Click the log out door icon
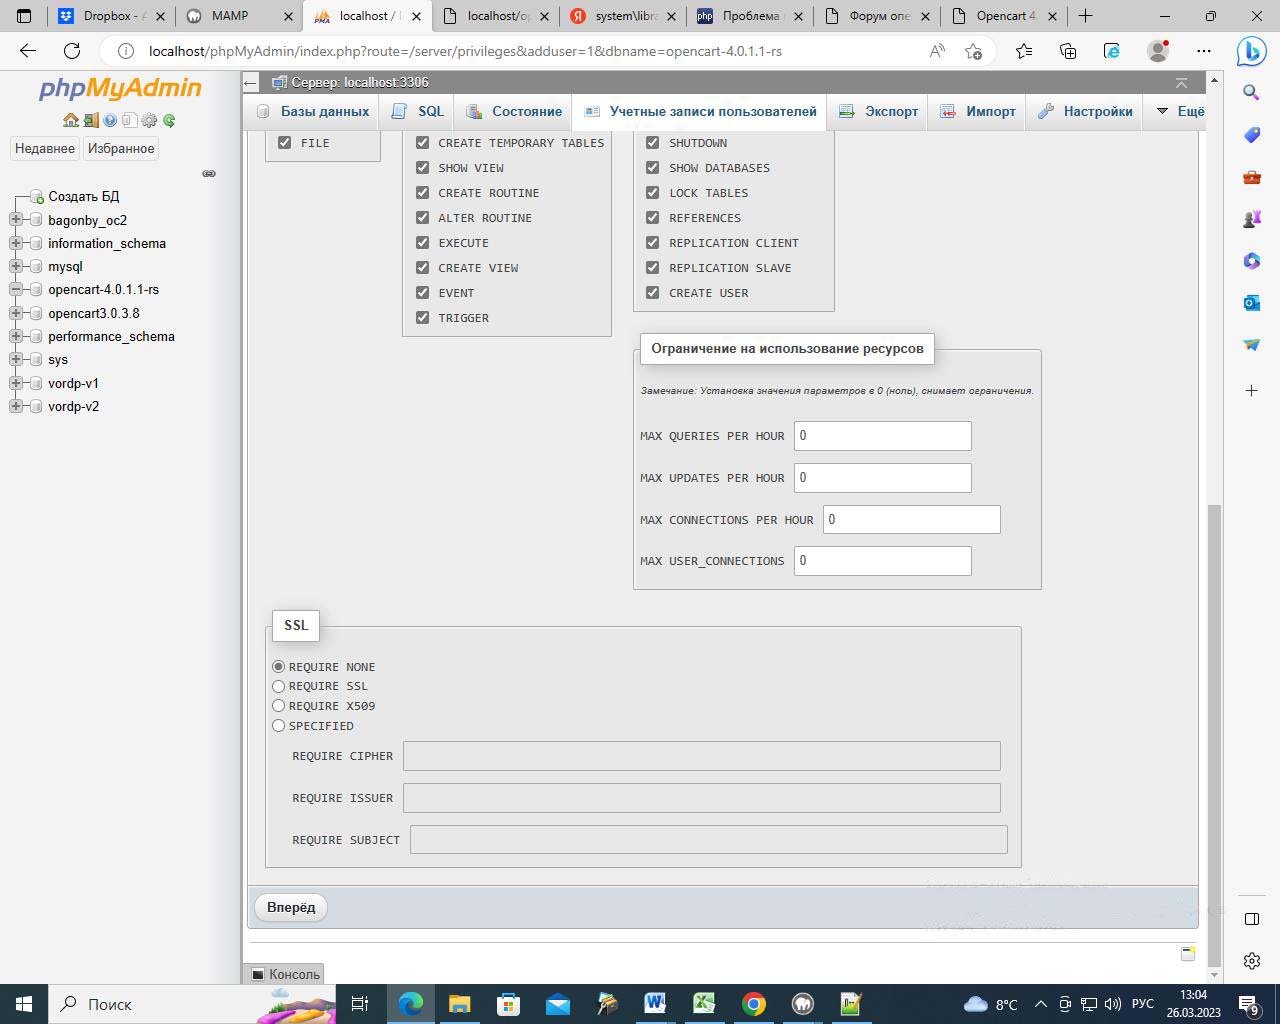This screenshot has height=1024, width=1280. point(91,120)
